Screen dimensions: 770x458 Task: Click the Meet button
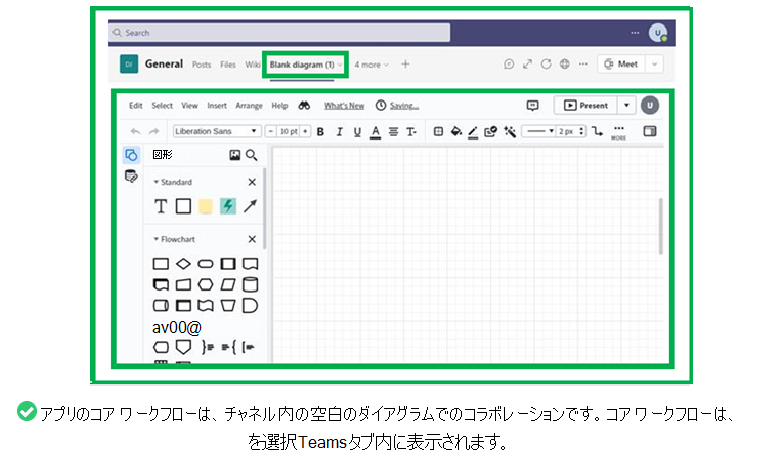pos(621,64)
